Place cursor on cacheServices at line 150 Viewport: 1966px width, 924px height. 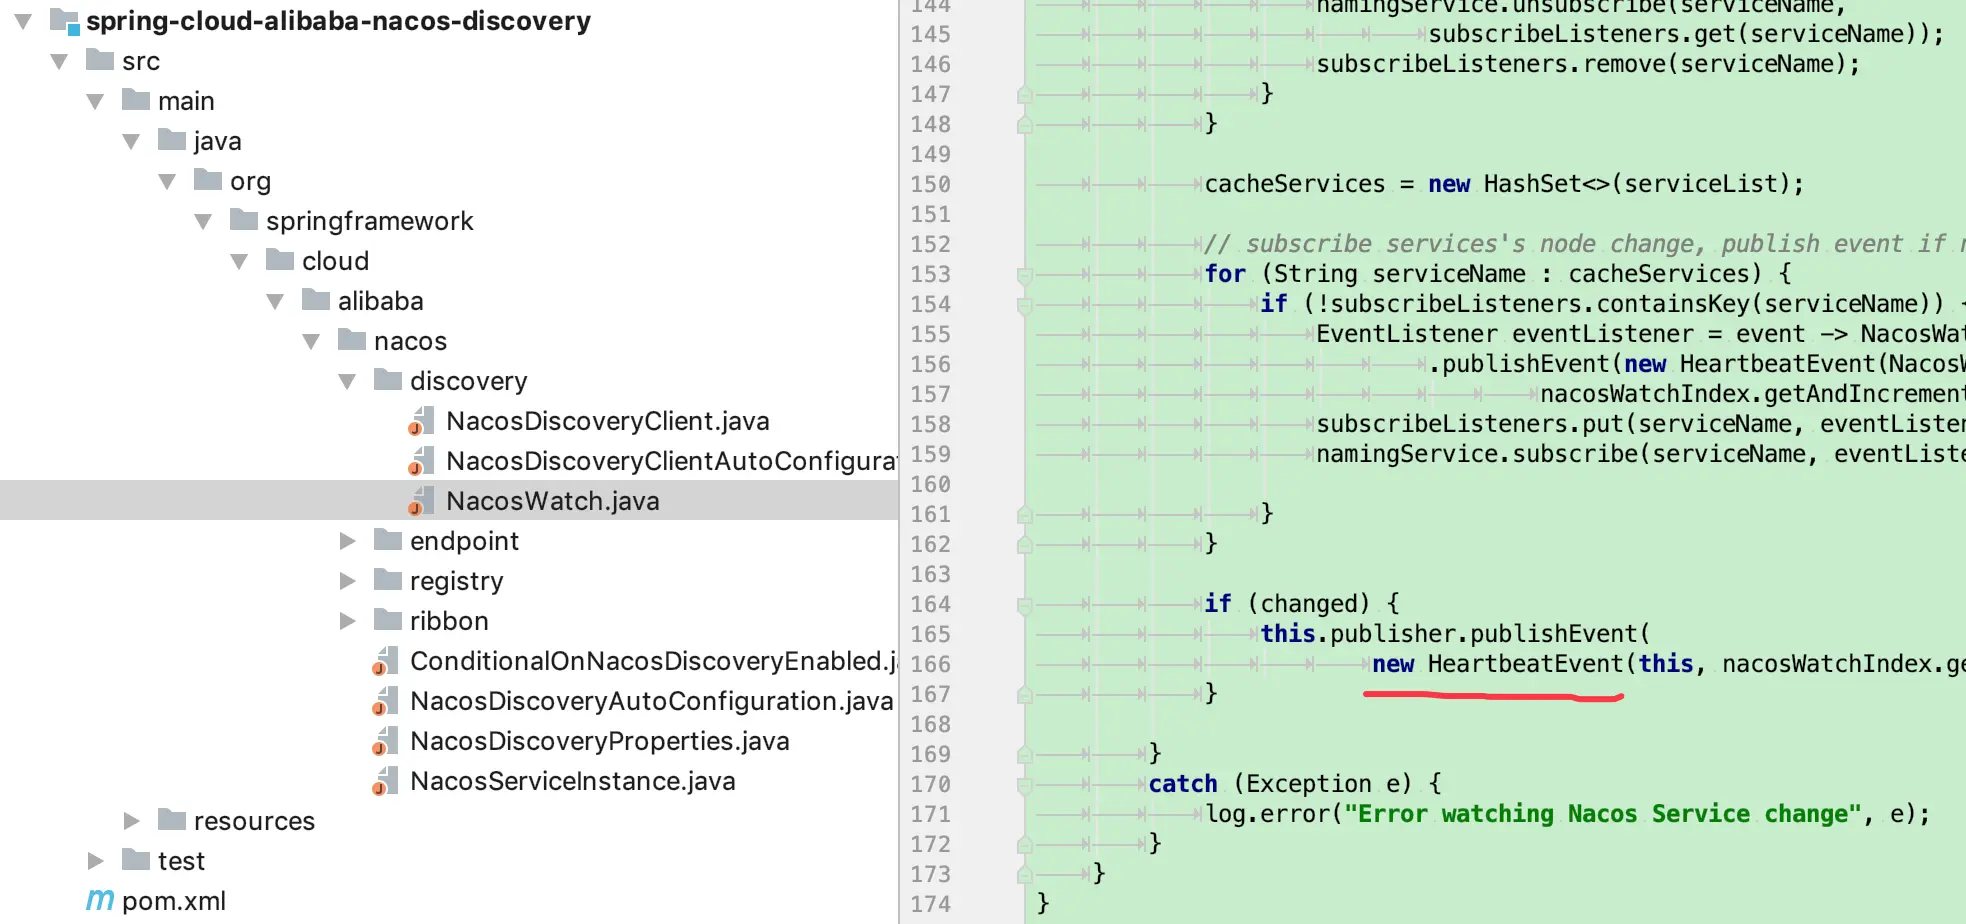[x=1295, y=184]
